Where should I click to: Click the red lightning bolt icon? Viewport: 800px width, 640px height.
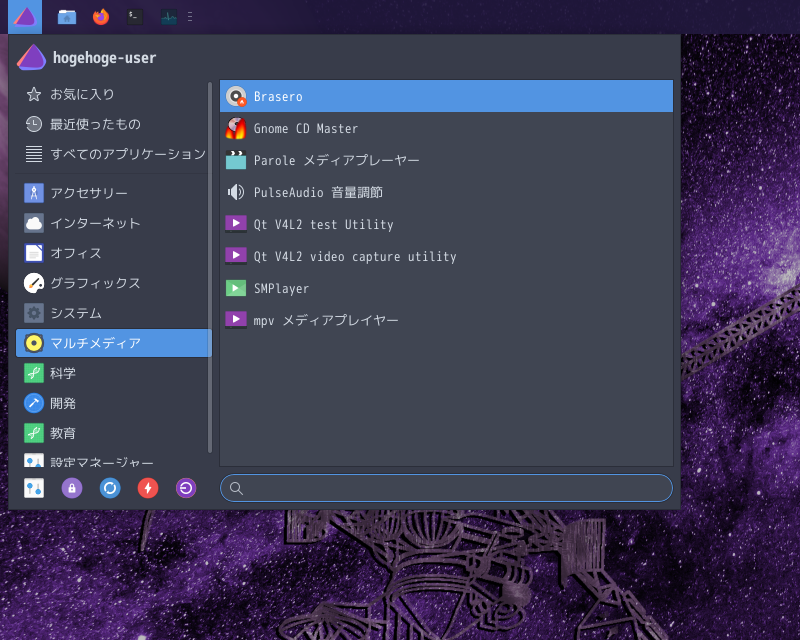point(148,488)
